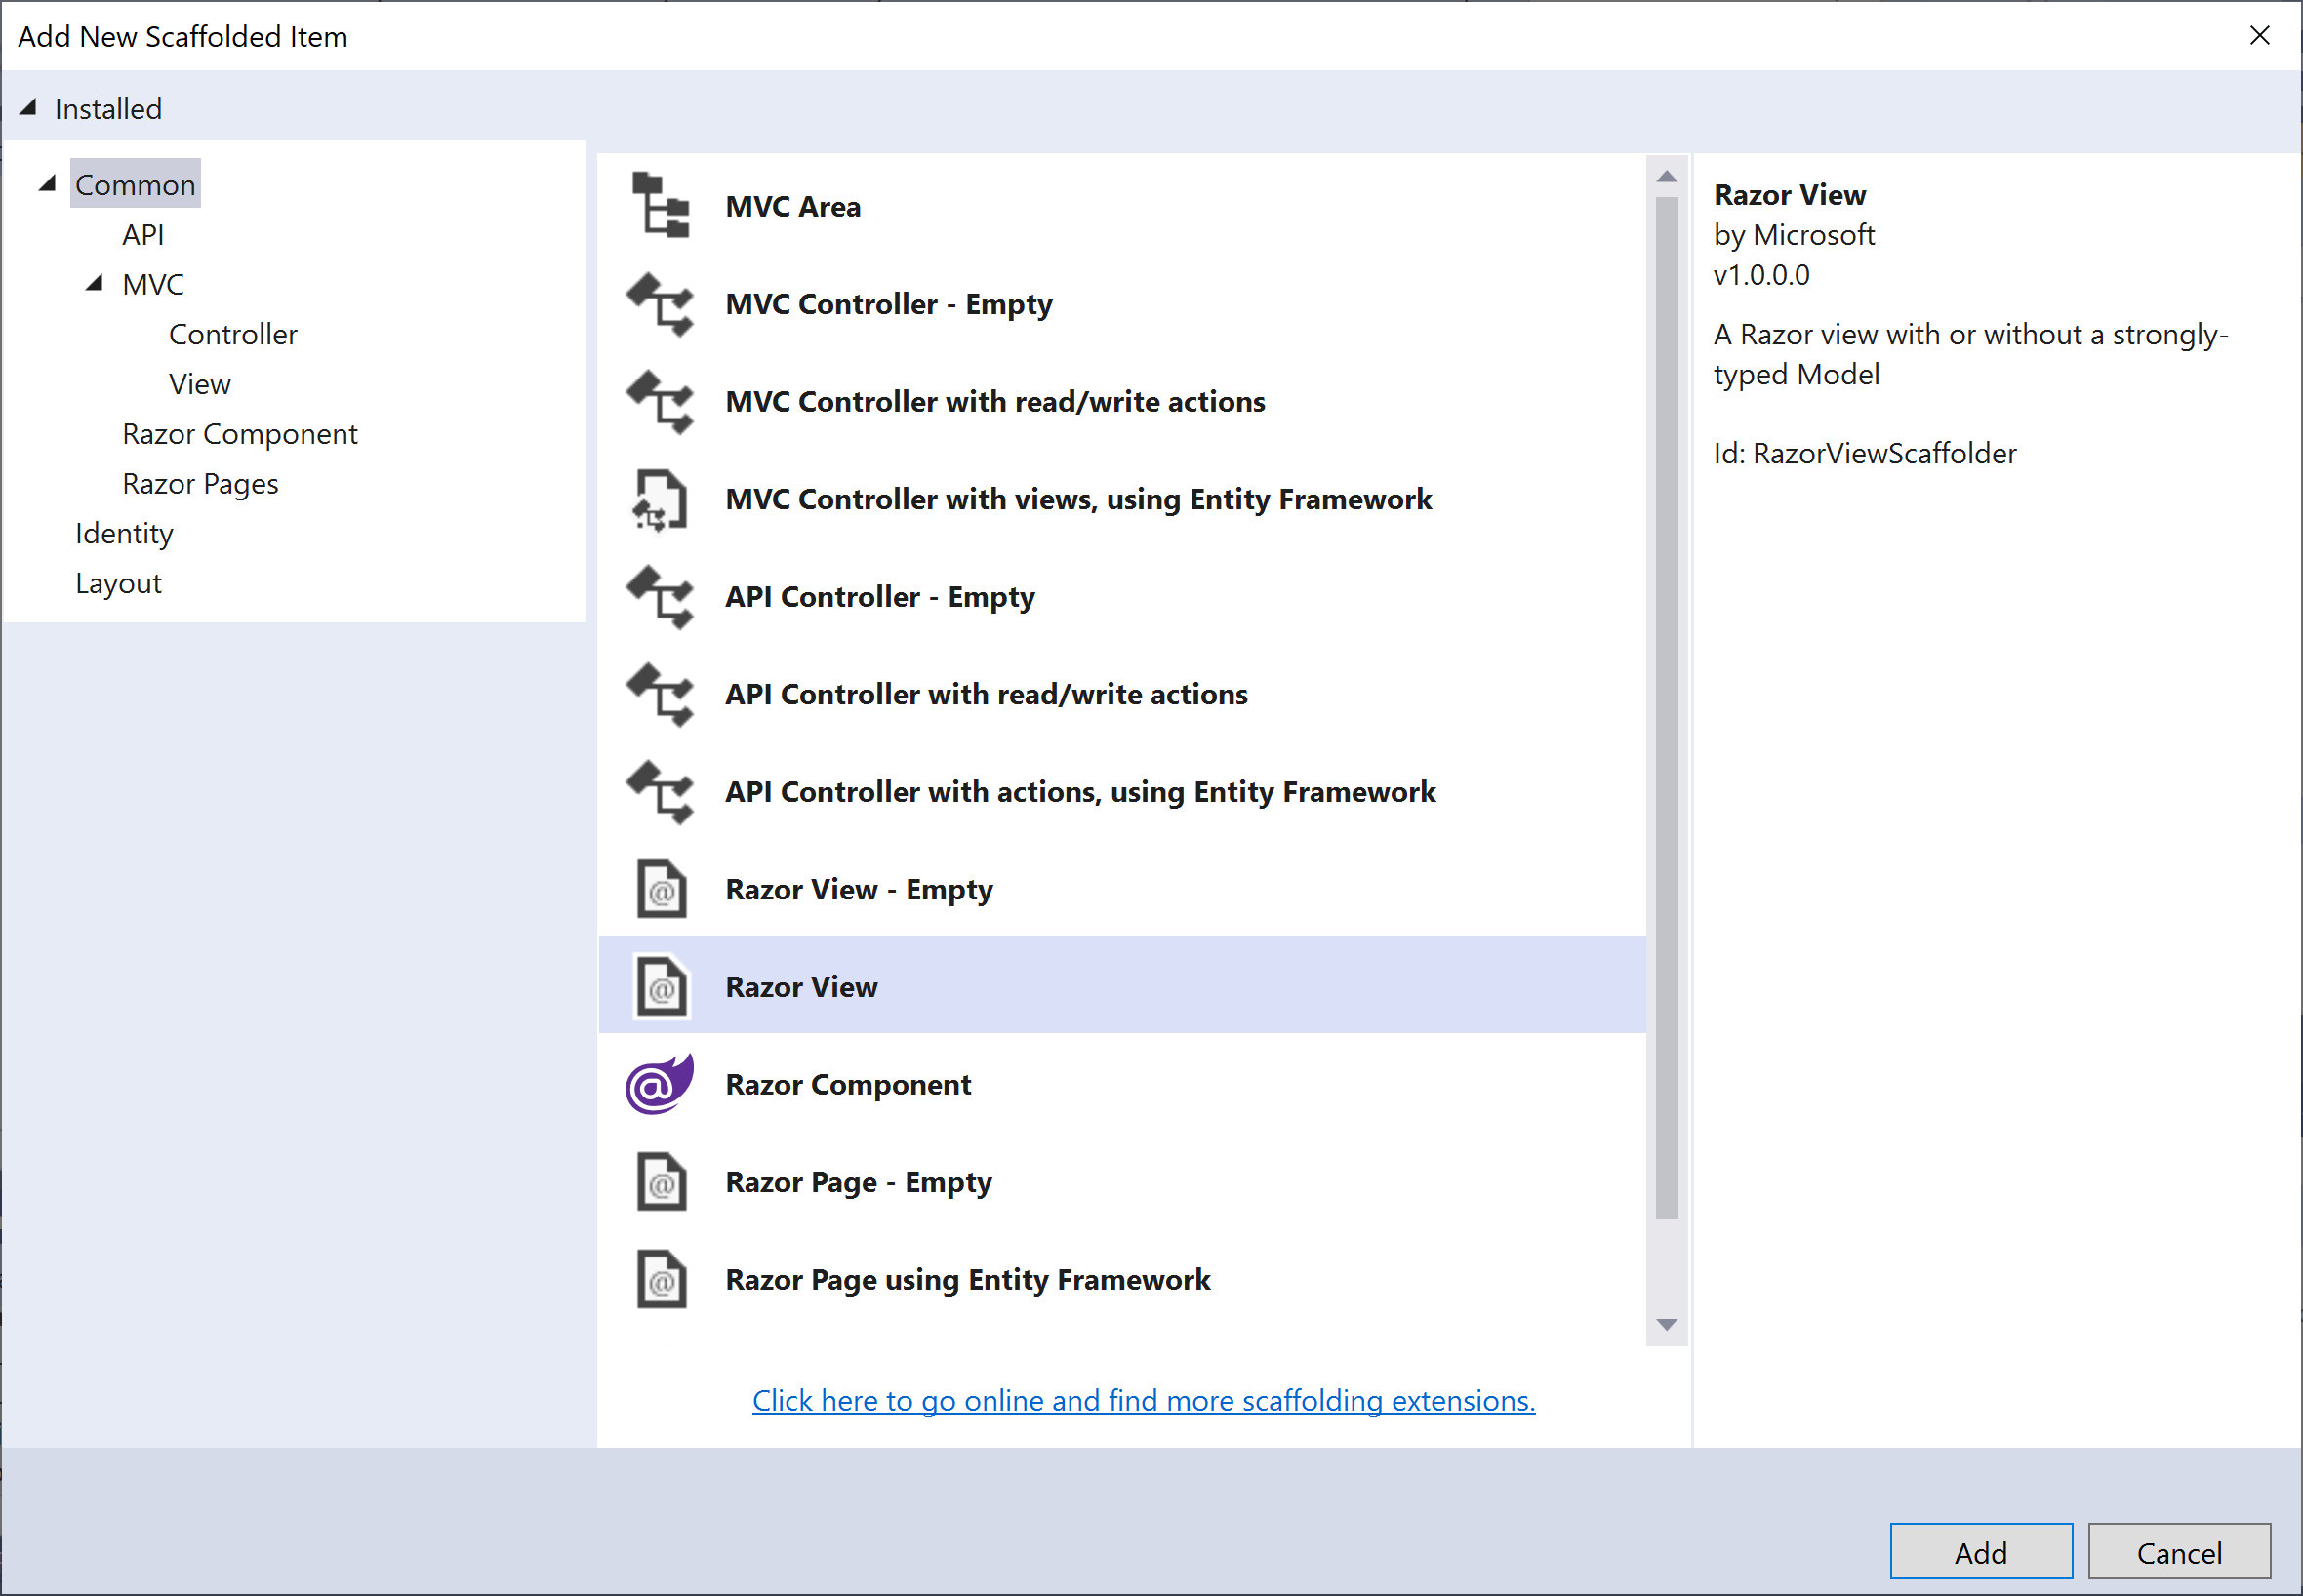The height and width of the screenshot is (1596, 2303).
Task: Select API Controller with read/write actions
Action: pos(986,694)
